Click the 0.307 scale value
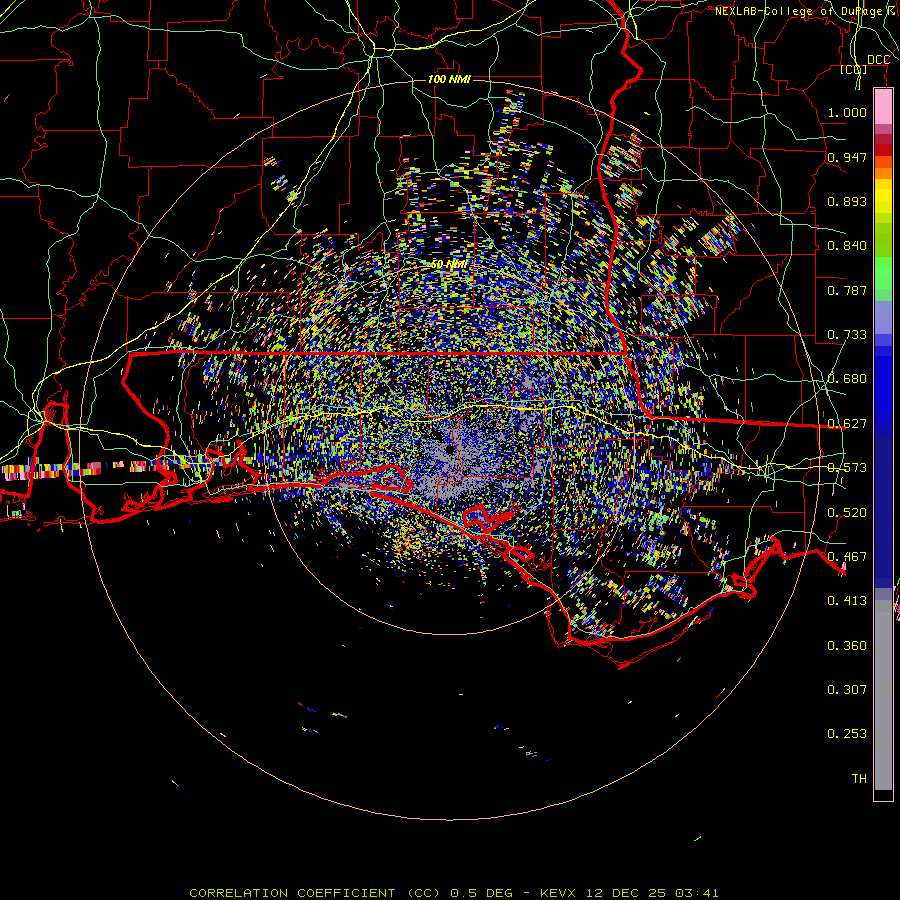 pyautogui.click(x=847, y=689)
